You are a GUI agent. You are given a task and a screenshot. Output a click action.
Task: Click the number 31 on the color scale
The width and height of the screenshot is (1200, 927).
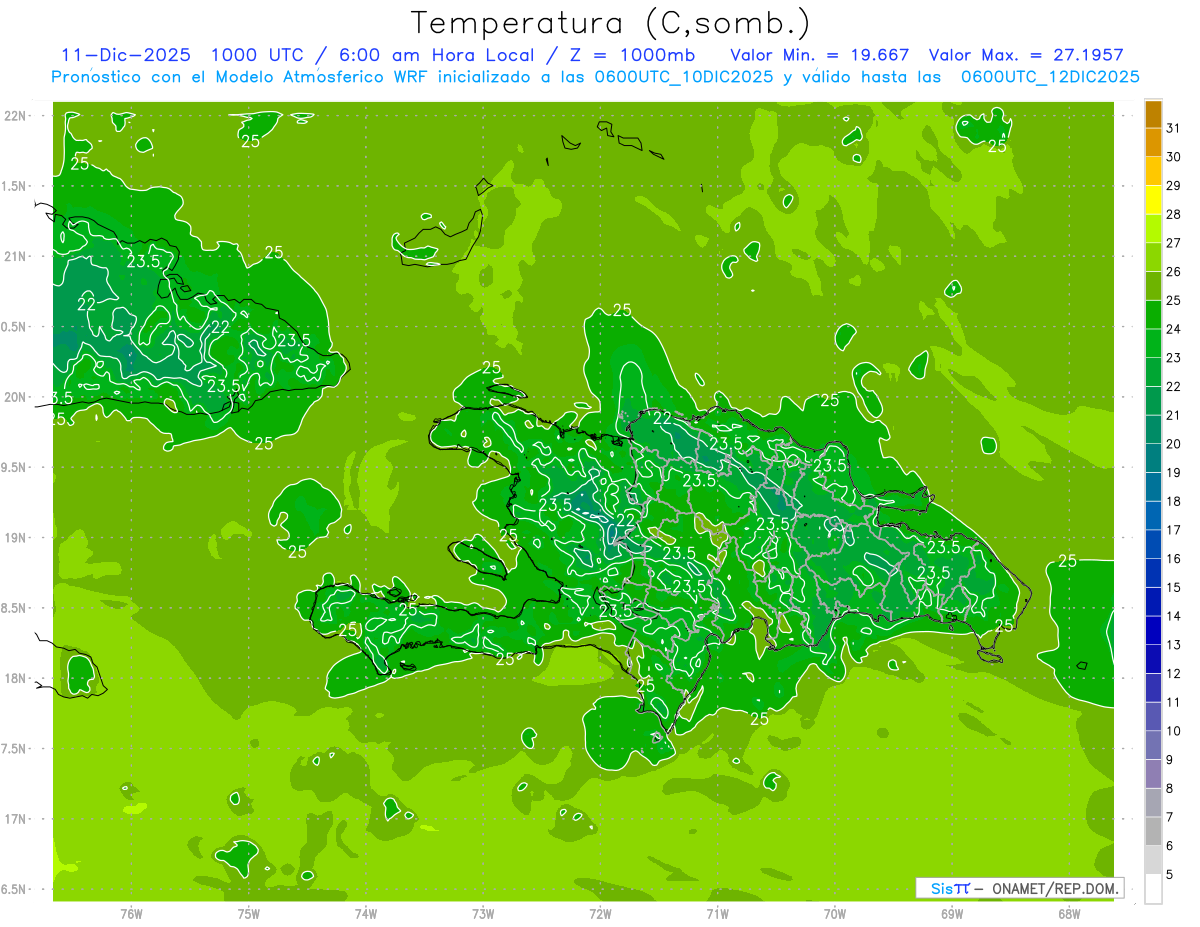[1173, 128]
